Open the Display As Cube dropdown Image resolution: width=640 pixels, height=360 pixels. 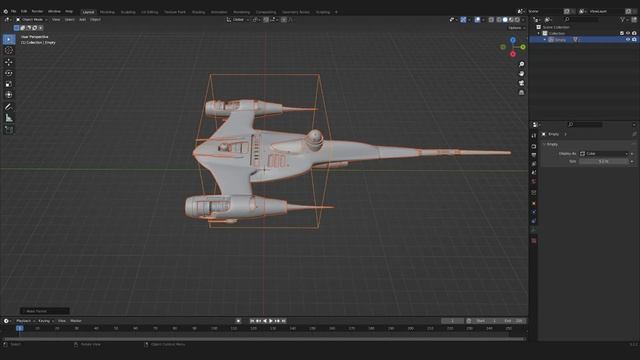(x=604, y=154)
